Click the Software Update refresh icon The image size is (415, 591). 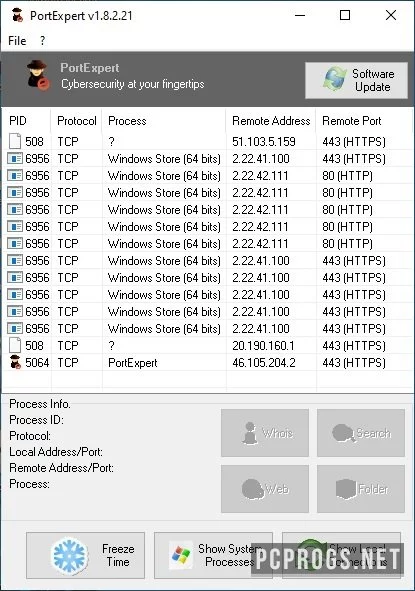click(335, 79)
